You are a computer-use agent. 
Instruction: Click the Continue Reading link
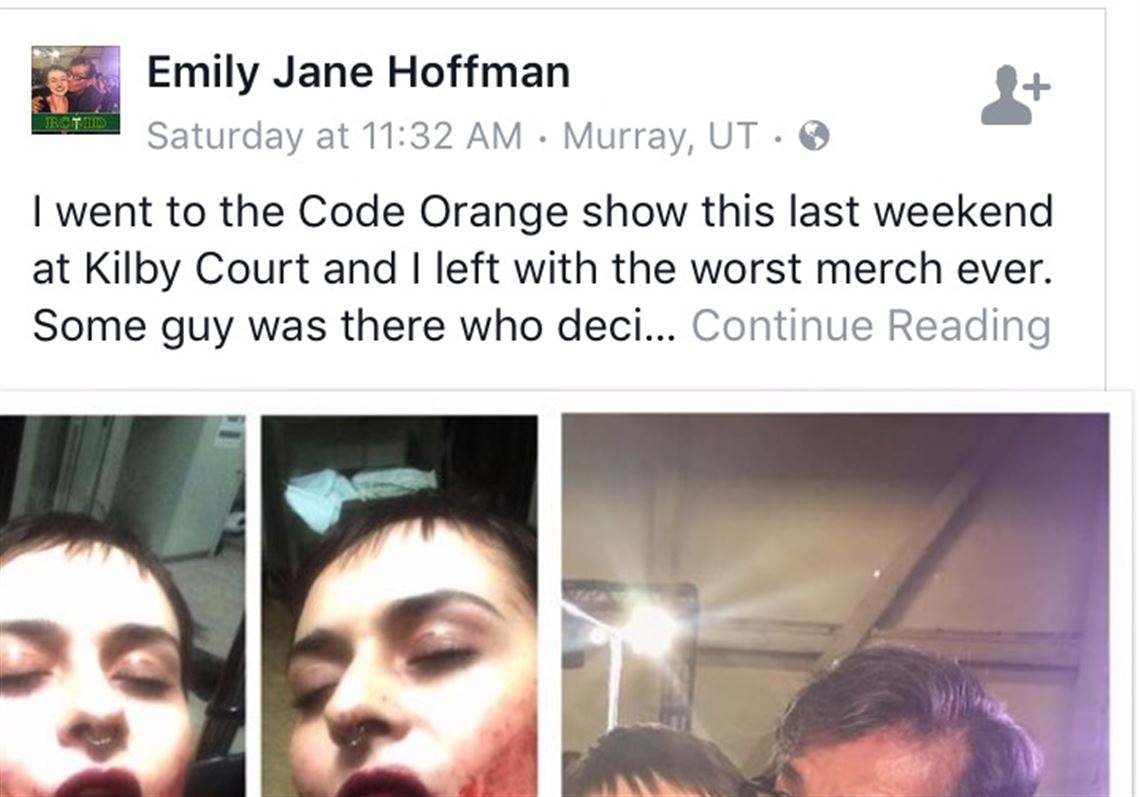[871, 325]
